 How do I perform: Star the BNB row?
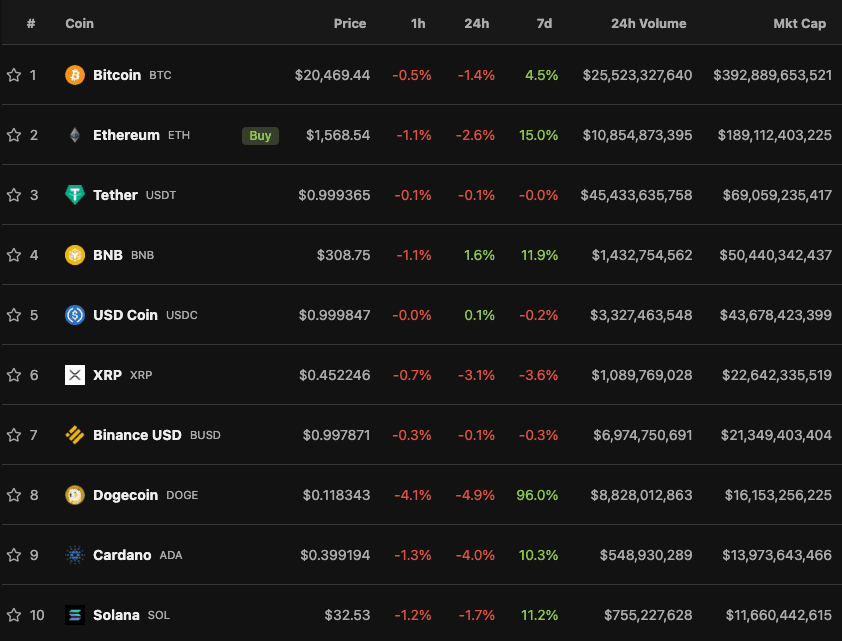[x=14, y=255]
